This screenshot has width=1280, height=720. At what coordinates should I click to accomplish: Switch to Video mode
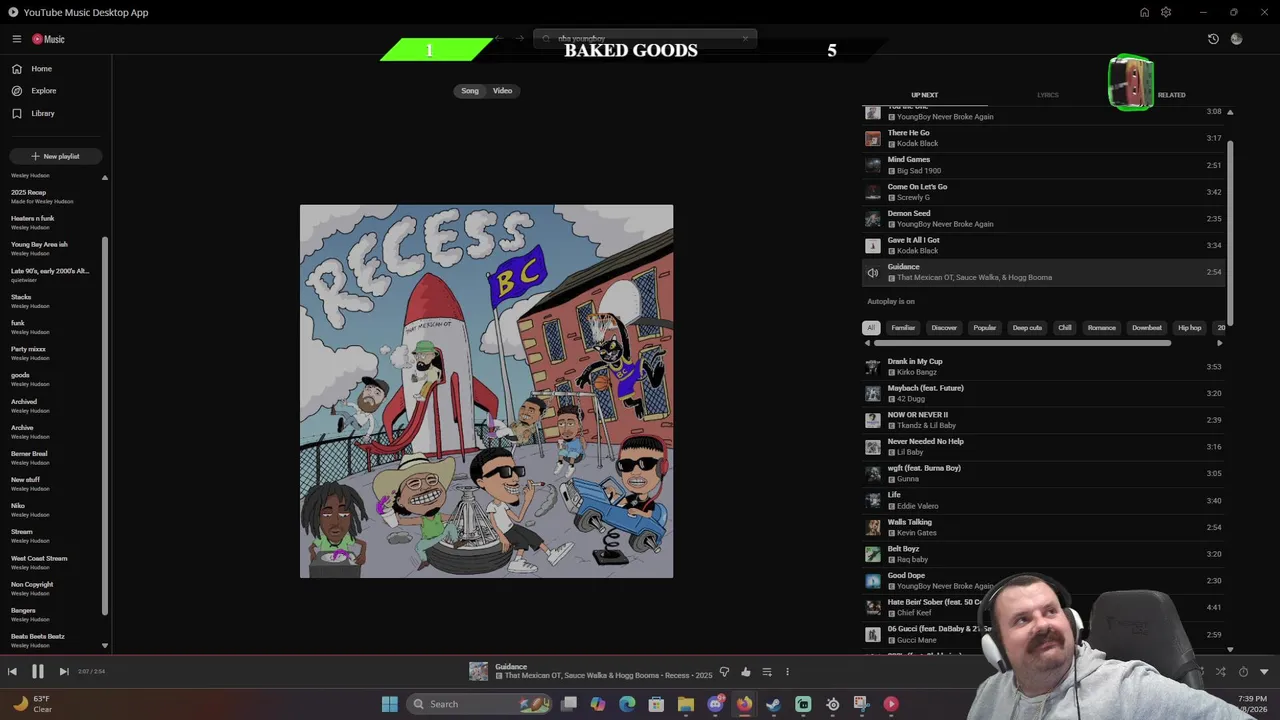click(502, 91)
